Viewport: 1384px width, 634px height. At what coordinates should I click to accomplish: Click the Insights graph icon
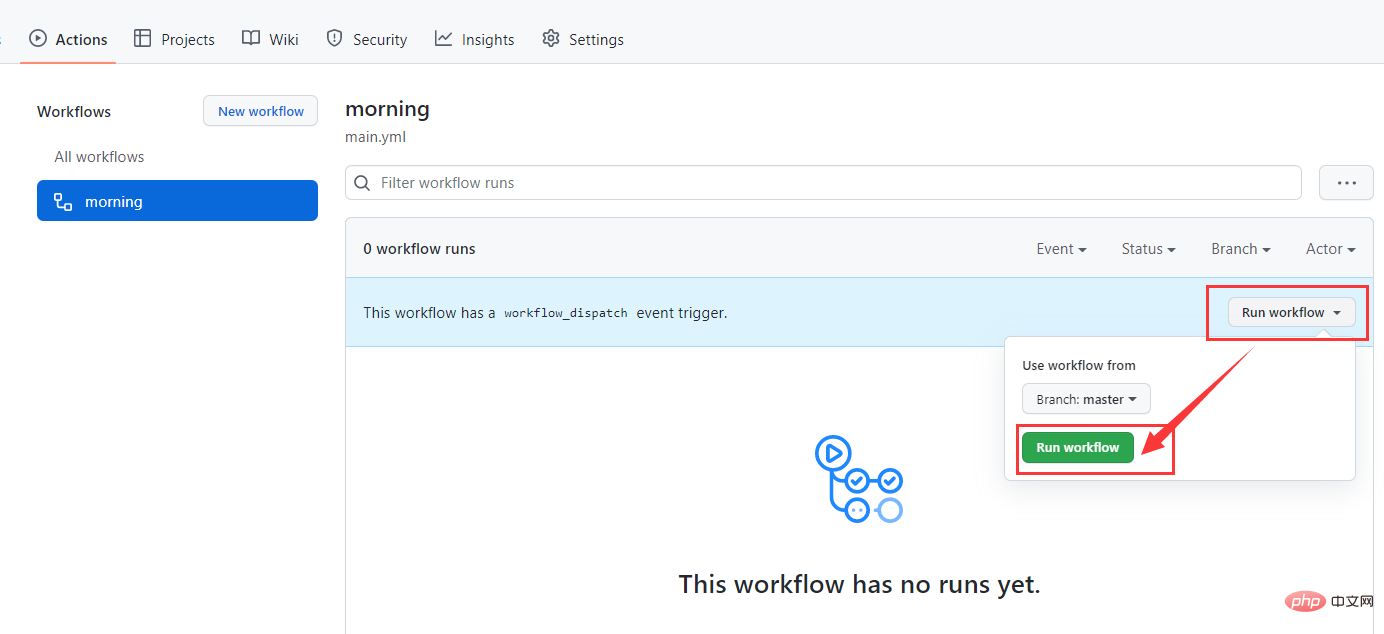point(443,38)
